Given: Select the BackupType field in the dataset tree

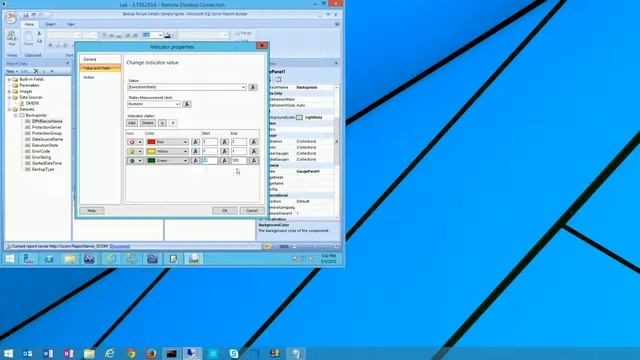Looking at the screenshot, I should tap(43, 169).
